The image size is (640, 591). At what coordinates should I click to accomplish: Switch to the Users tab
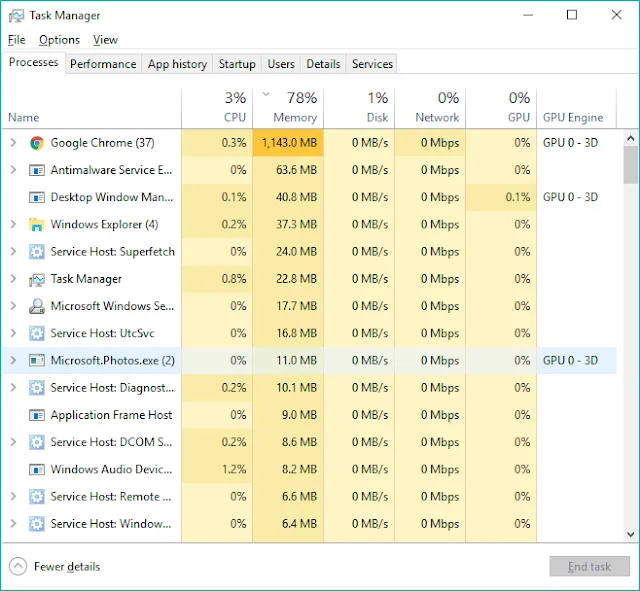pos(281,64)
